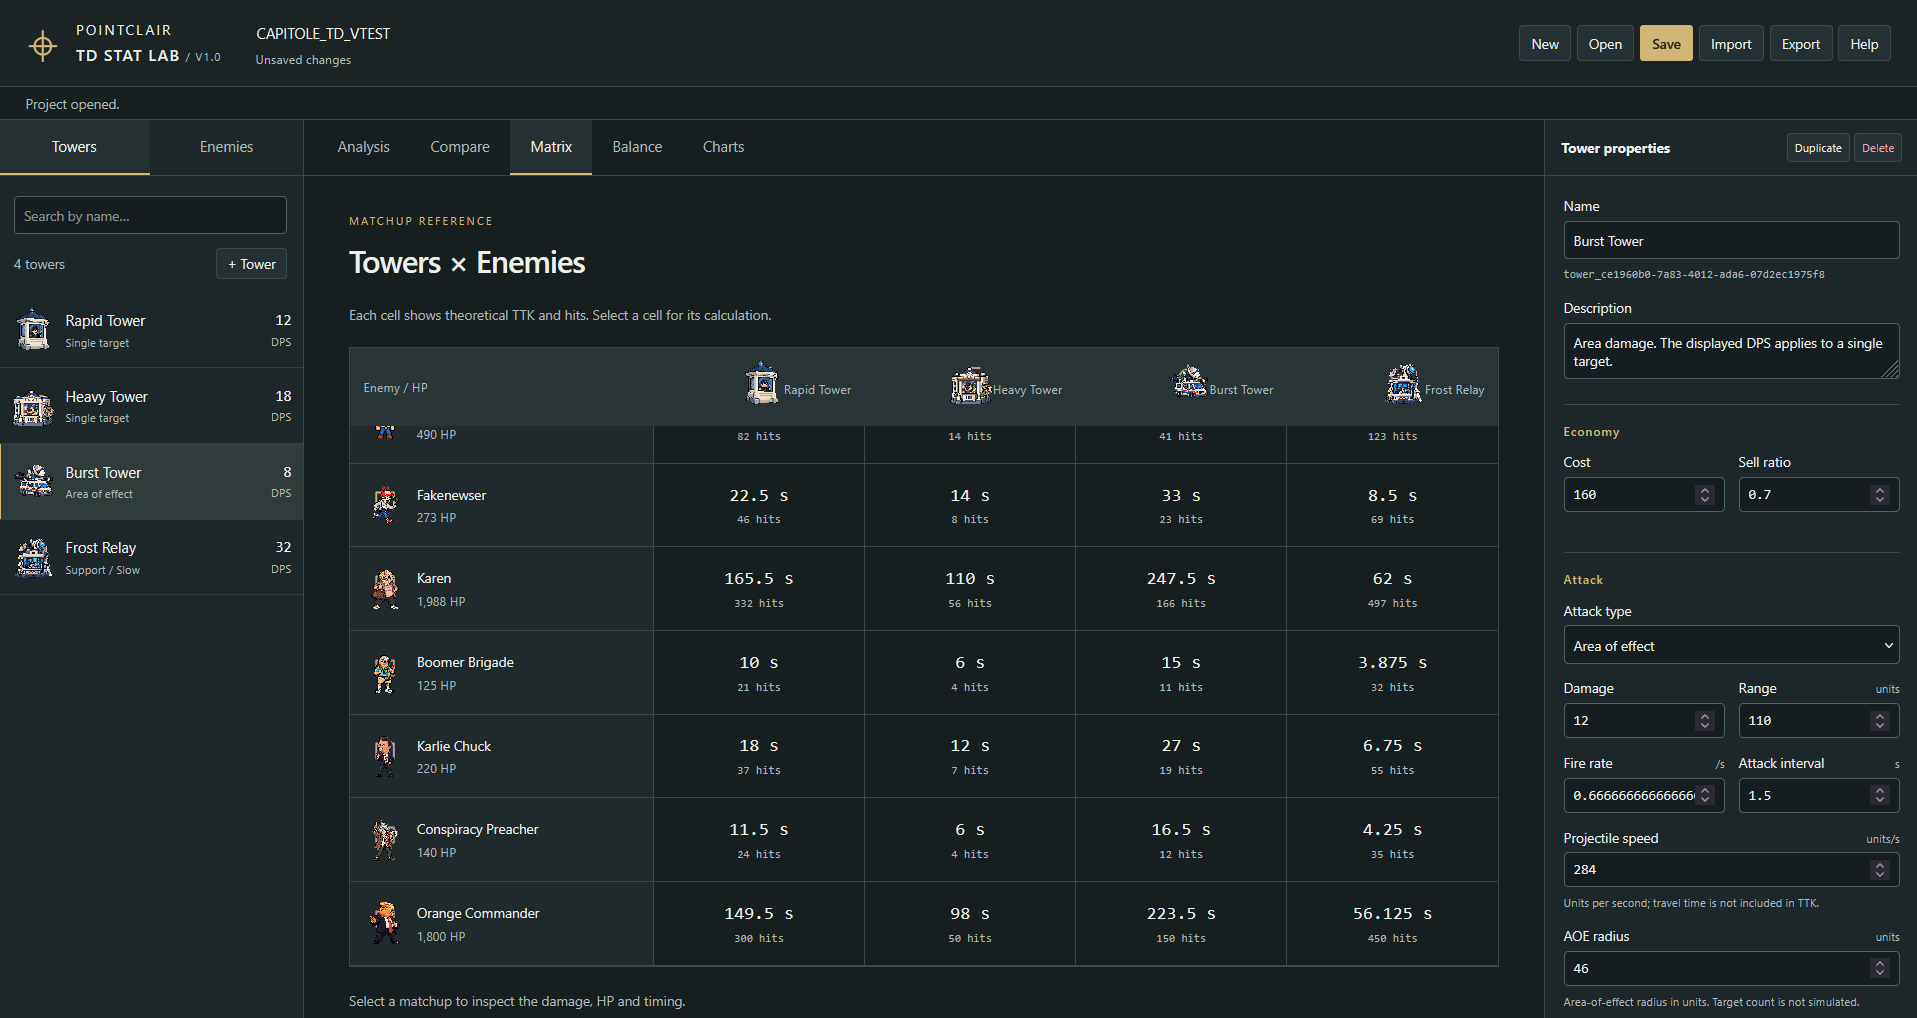
Task: Click the Karen enemy sprite icon
Action: click(x=385, y=589)
